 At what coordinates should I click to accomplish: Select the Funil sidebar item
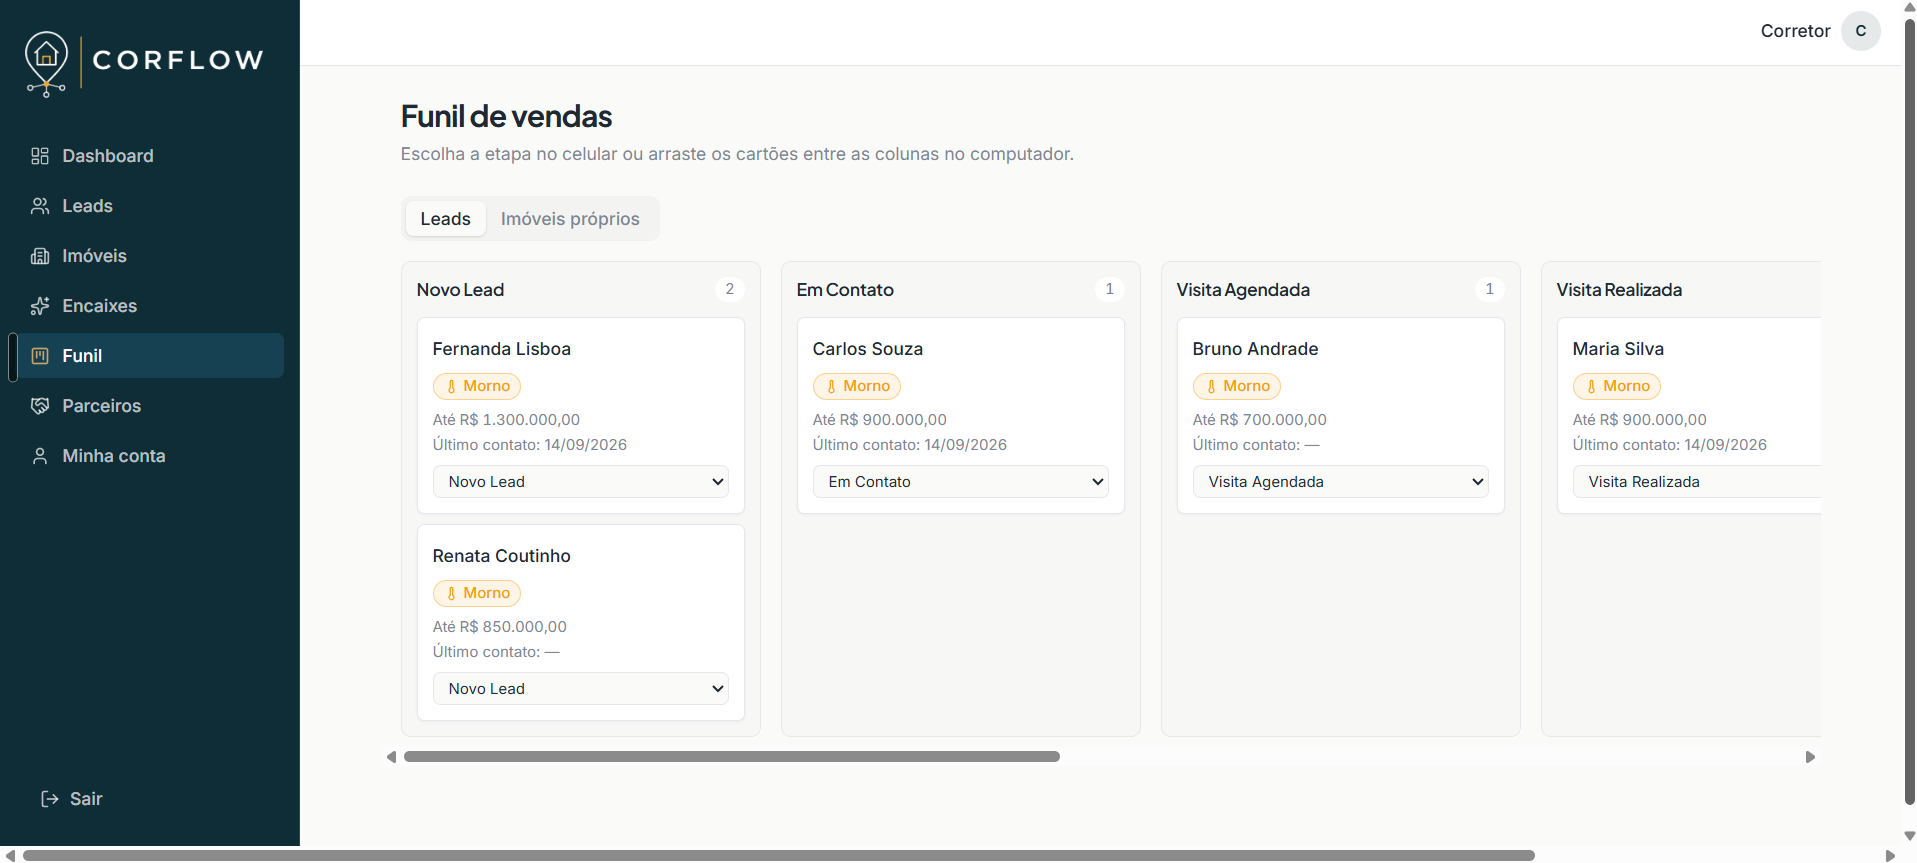(x=150, y=356)
